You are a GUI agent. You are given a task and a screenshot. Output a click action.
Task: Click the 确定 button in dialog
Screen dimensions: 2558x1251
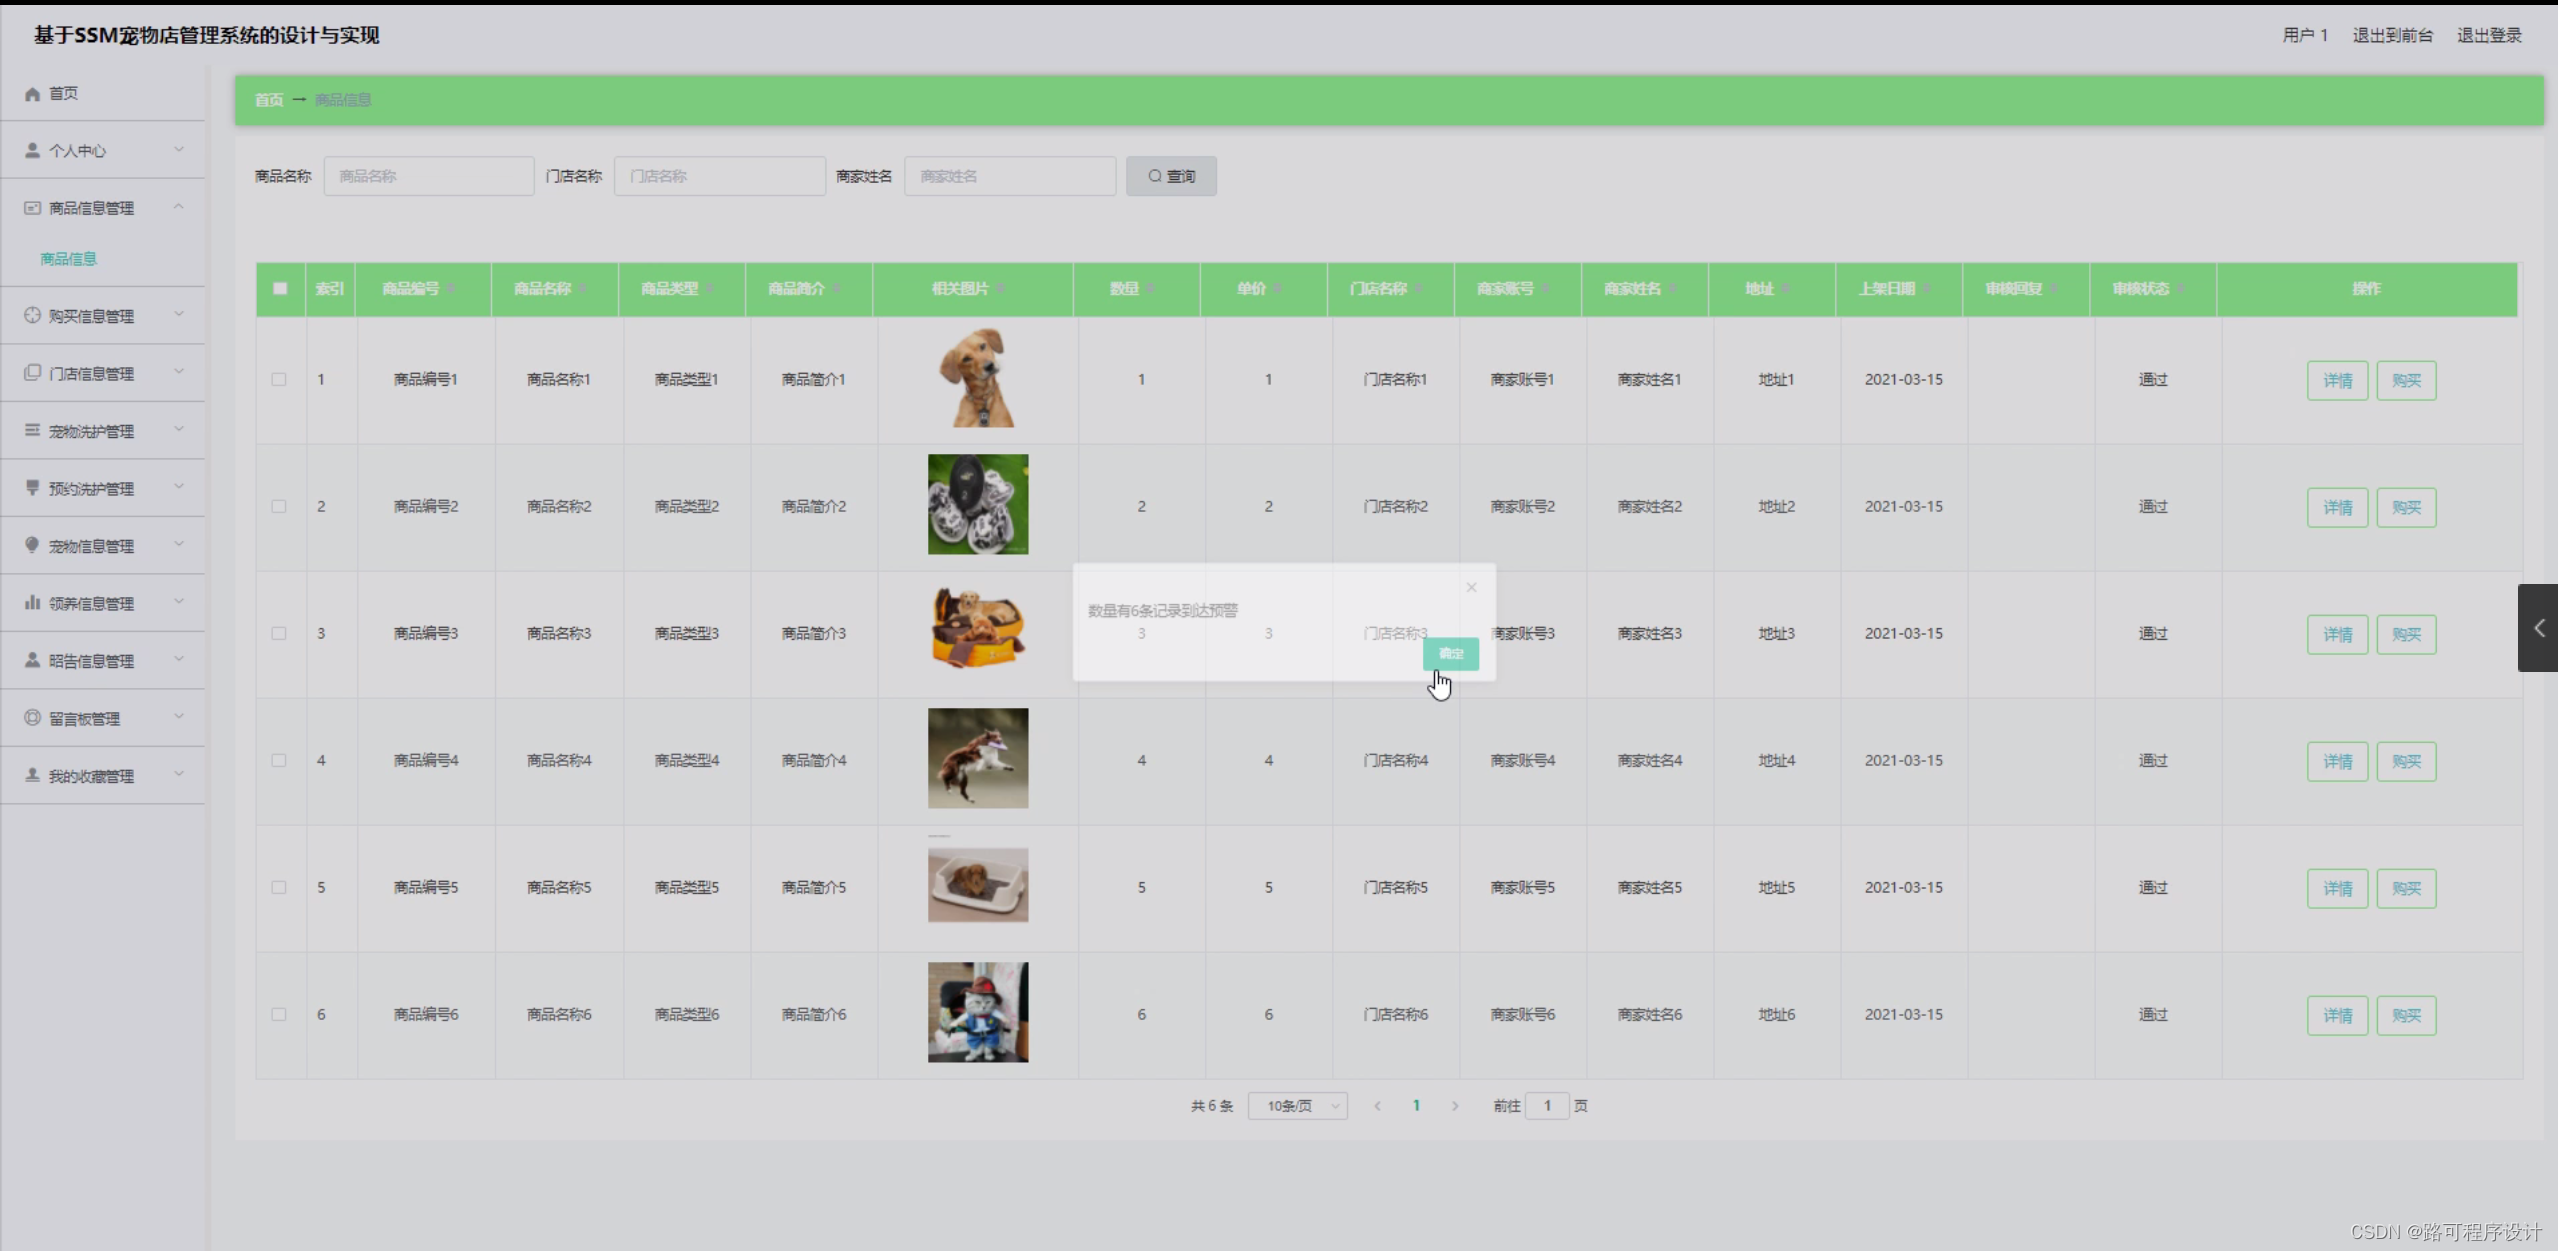click(x=1450, y=654)
